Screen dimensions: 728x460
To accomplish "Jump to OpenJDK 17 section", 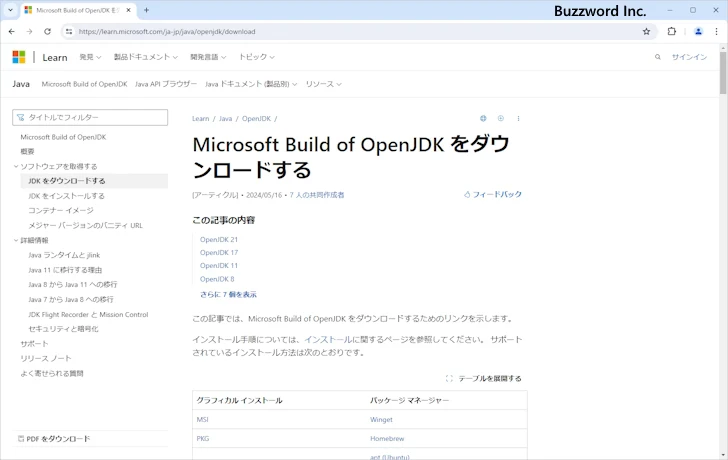I will (219, 253).
